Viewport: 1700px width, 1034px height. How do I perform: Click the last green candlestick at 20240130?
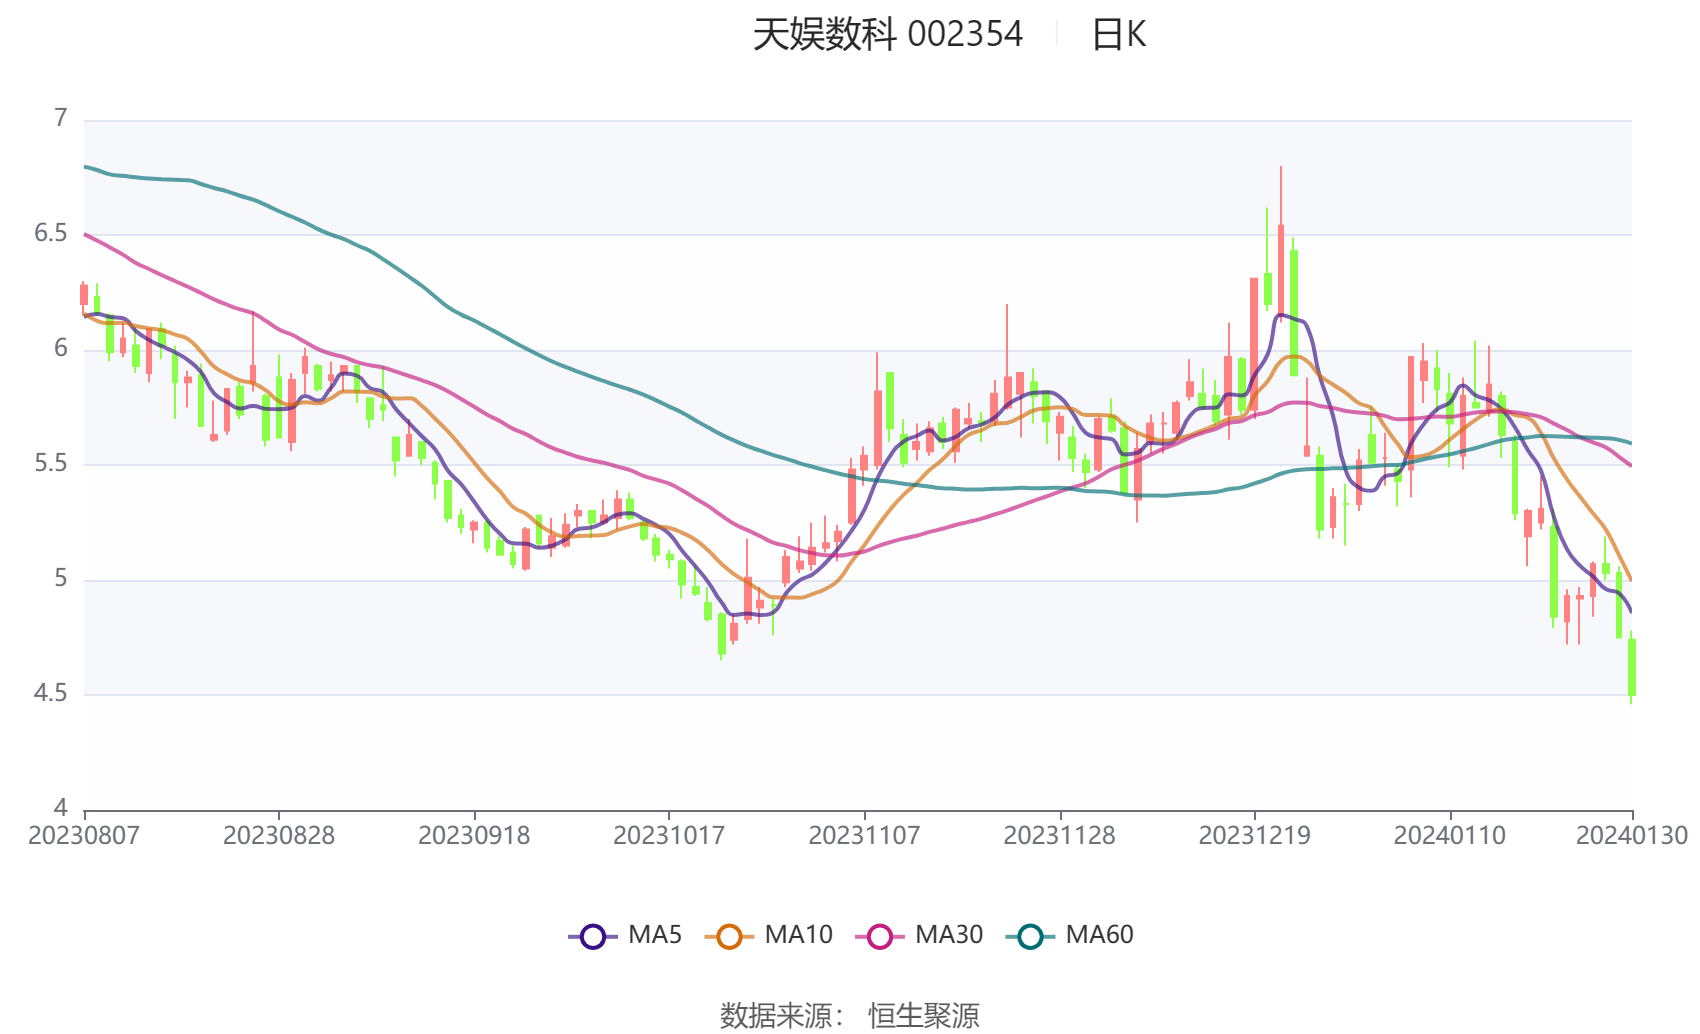coord(1632,667)
